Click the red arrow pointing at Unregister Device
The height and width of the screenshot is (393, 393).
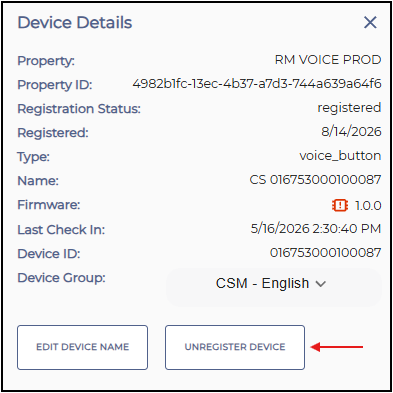[x=336, y=347]
